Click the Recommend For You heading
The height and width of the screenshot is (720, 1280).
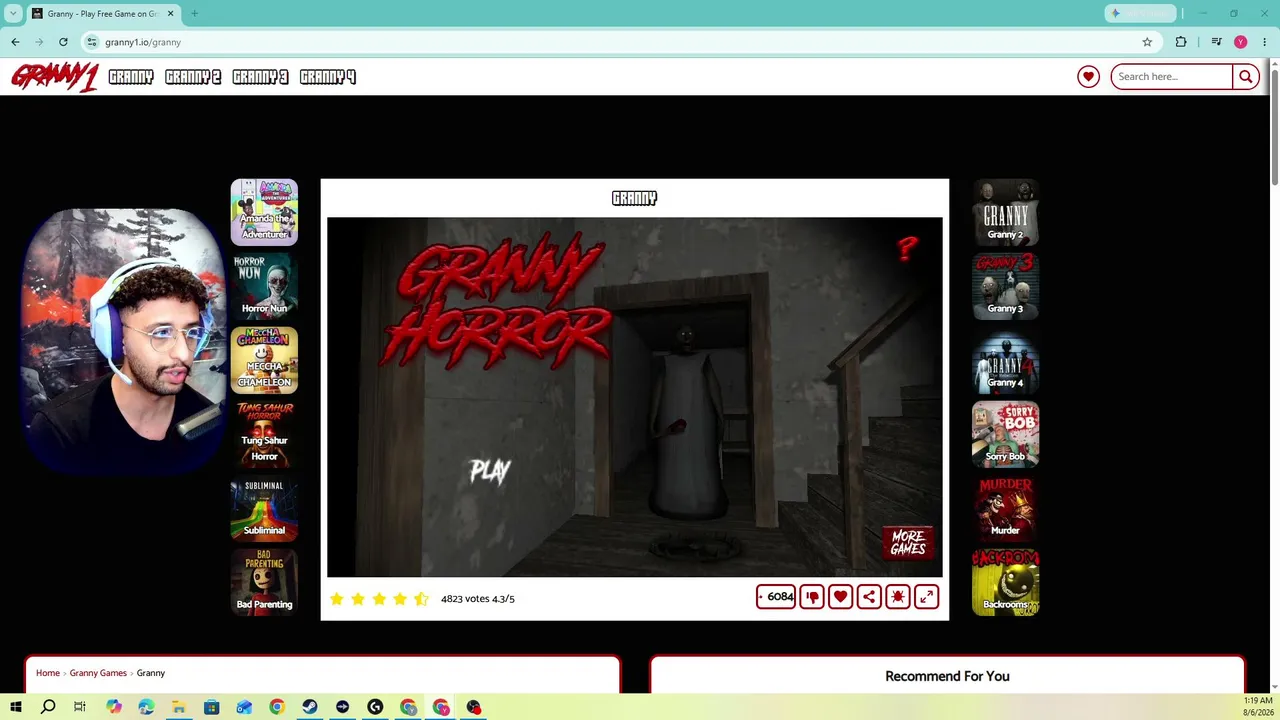(x=947, y=676)
